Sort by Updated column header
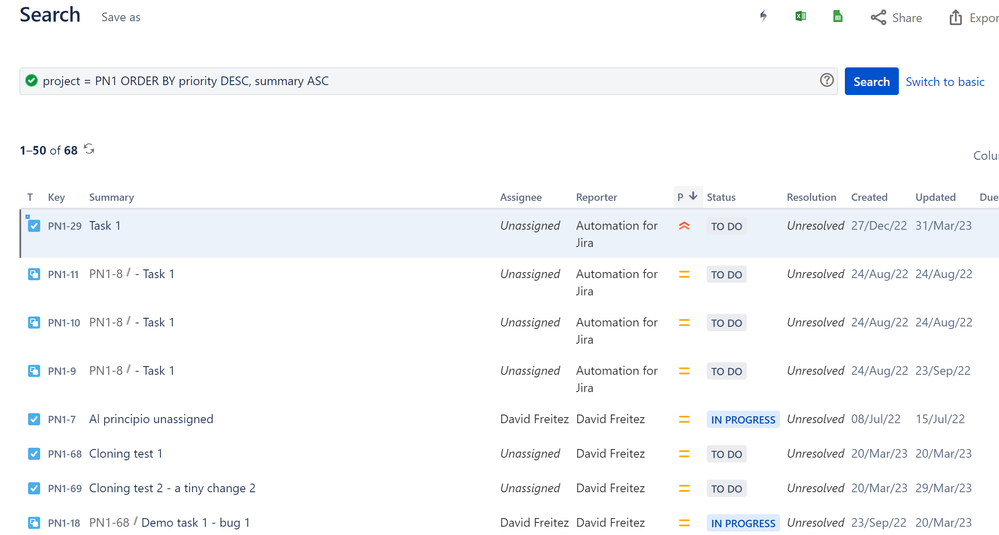The width and height of the screenshot is (999, 535). [x=935, y=197]
